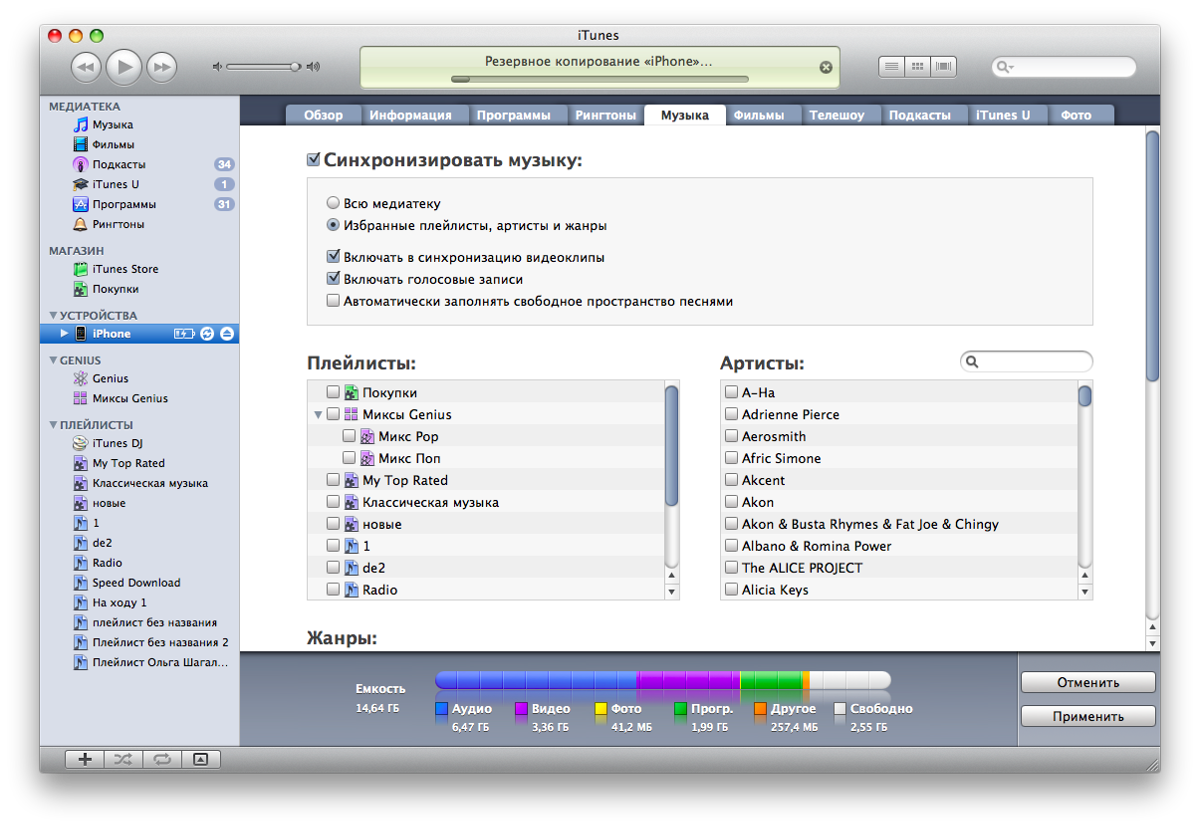This screenshot has width=1200, height=828.
Task: Click the playlists list scrollbar
Action: tap(672, 445)
